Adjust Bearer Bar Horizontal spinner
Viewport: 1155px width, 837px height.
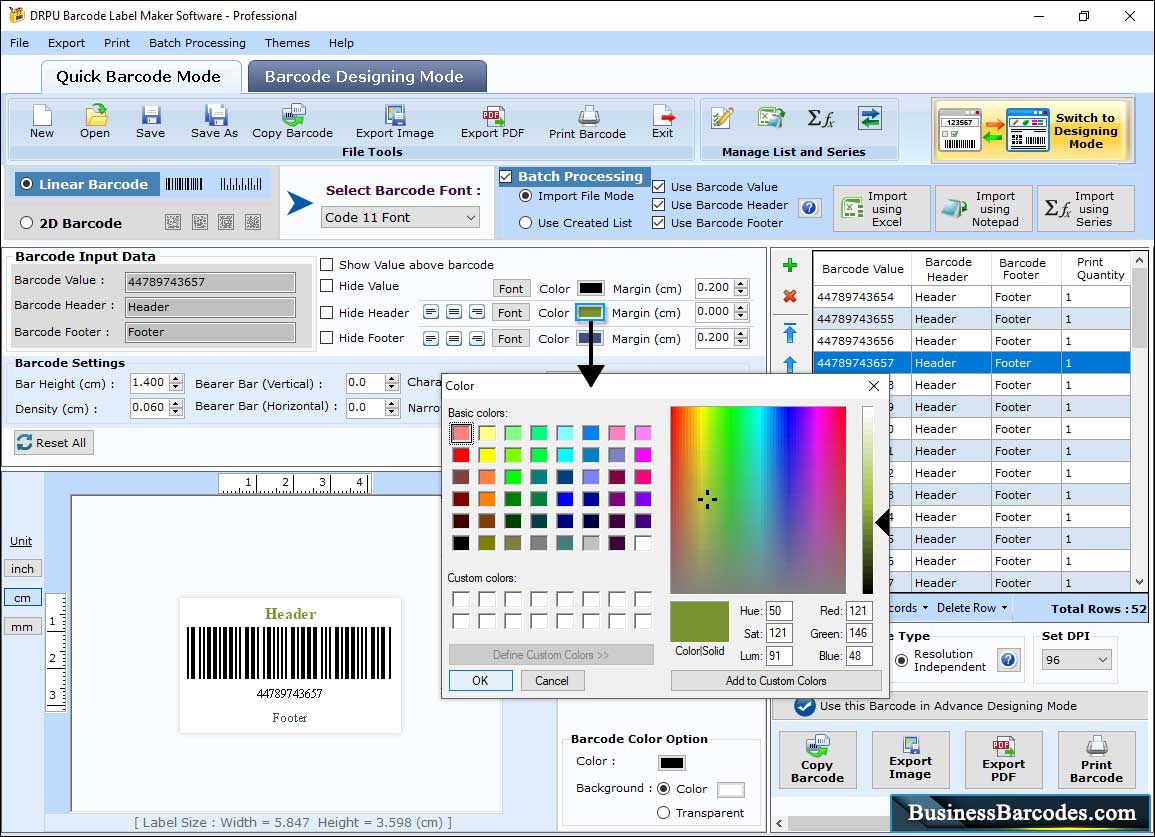(x=392, y=407)
